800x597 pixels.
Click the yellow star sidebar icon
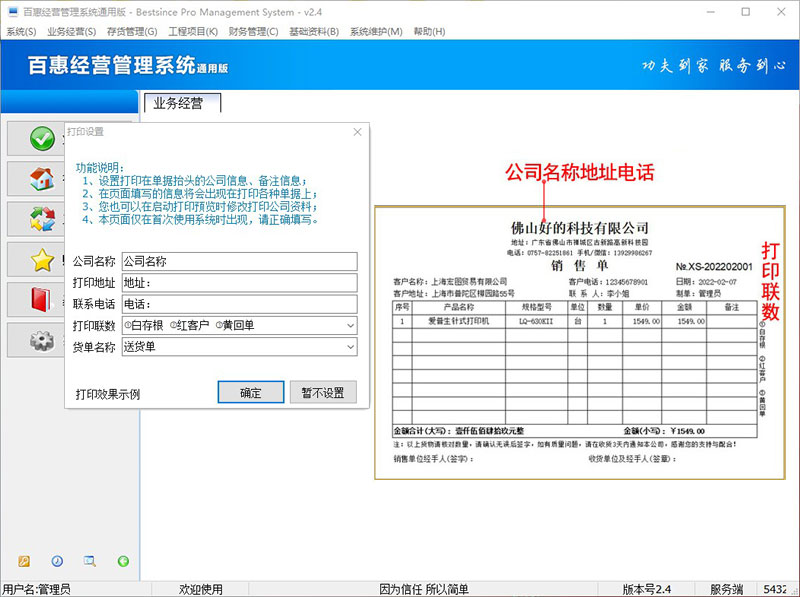[x=42, y=260]
